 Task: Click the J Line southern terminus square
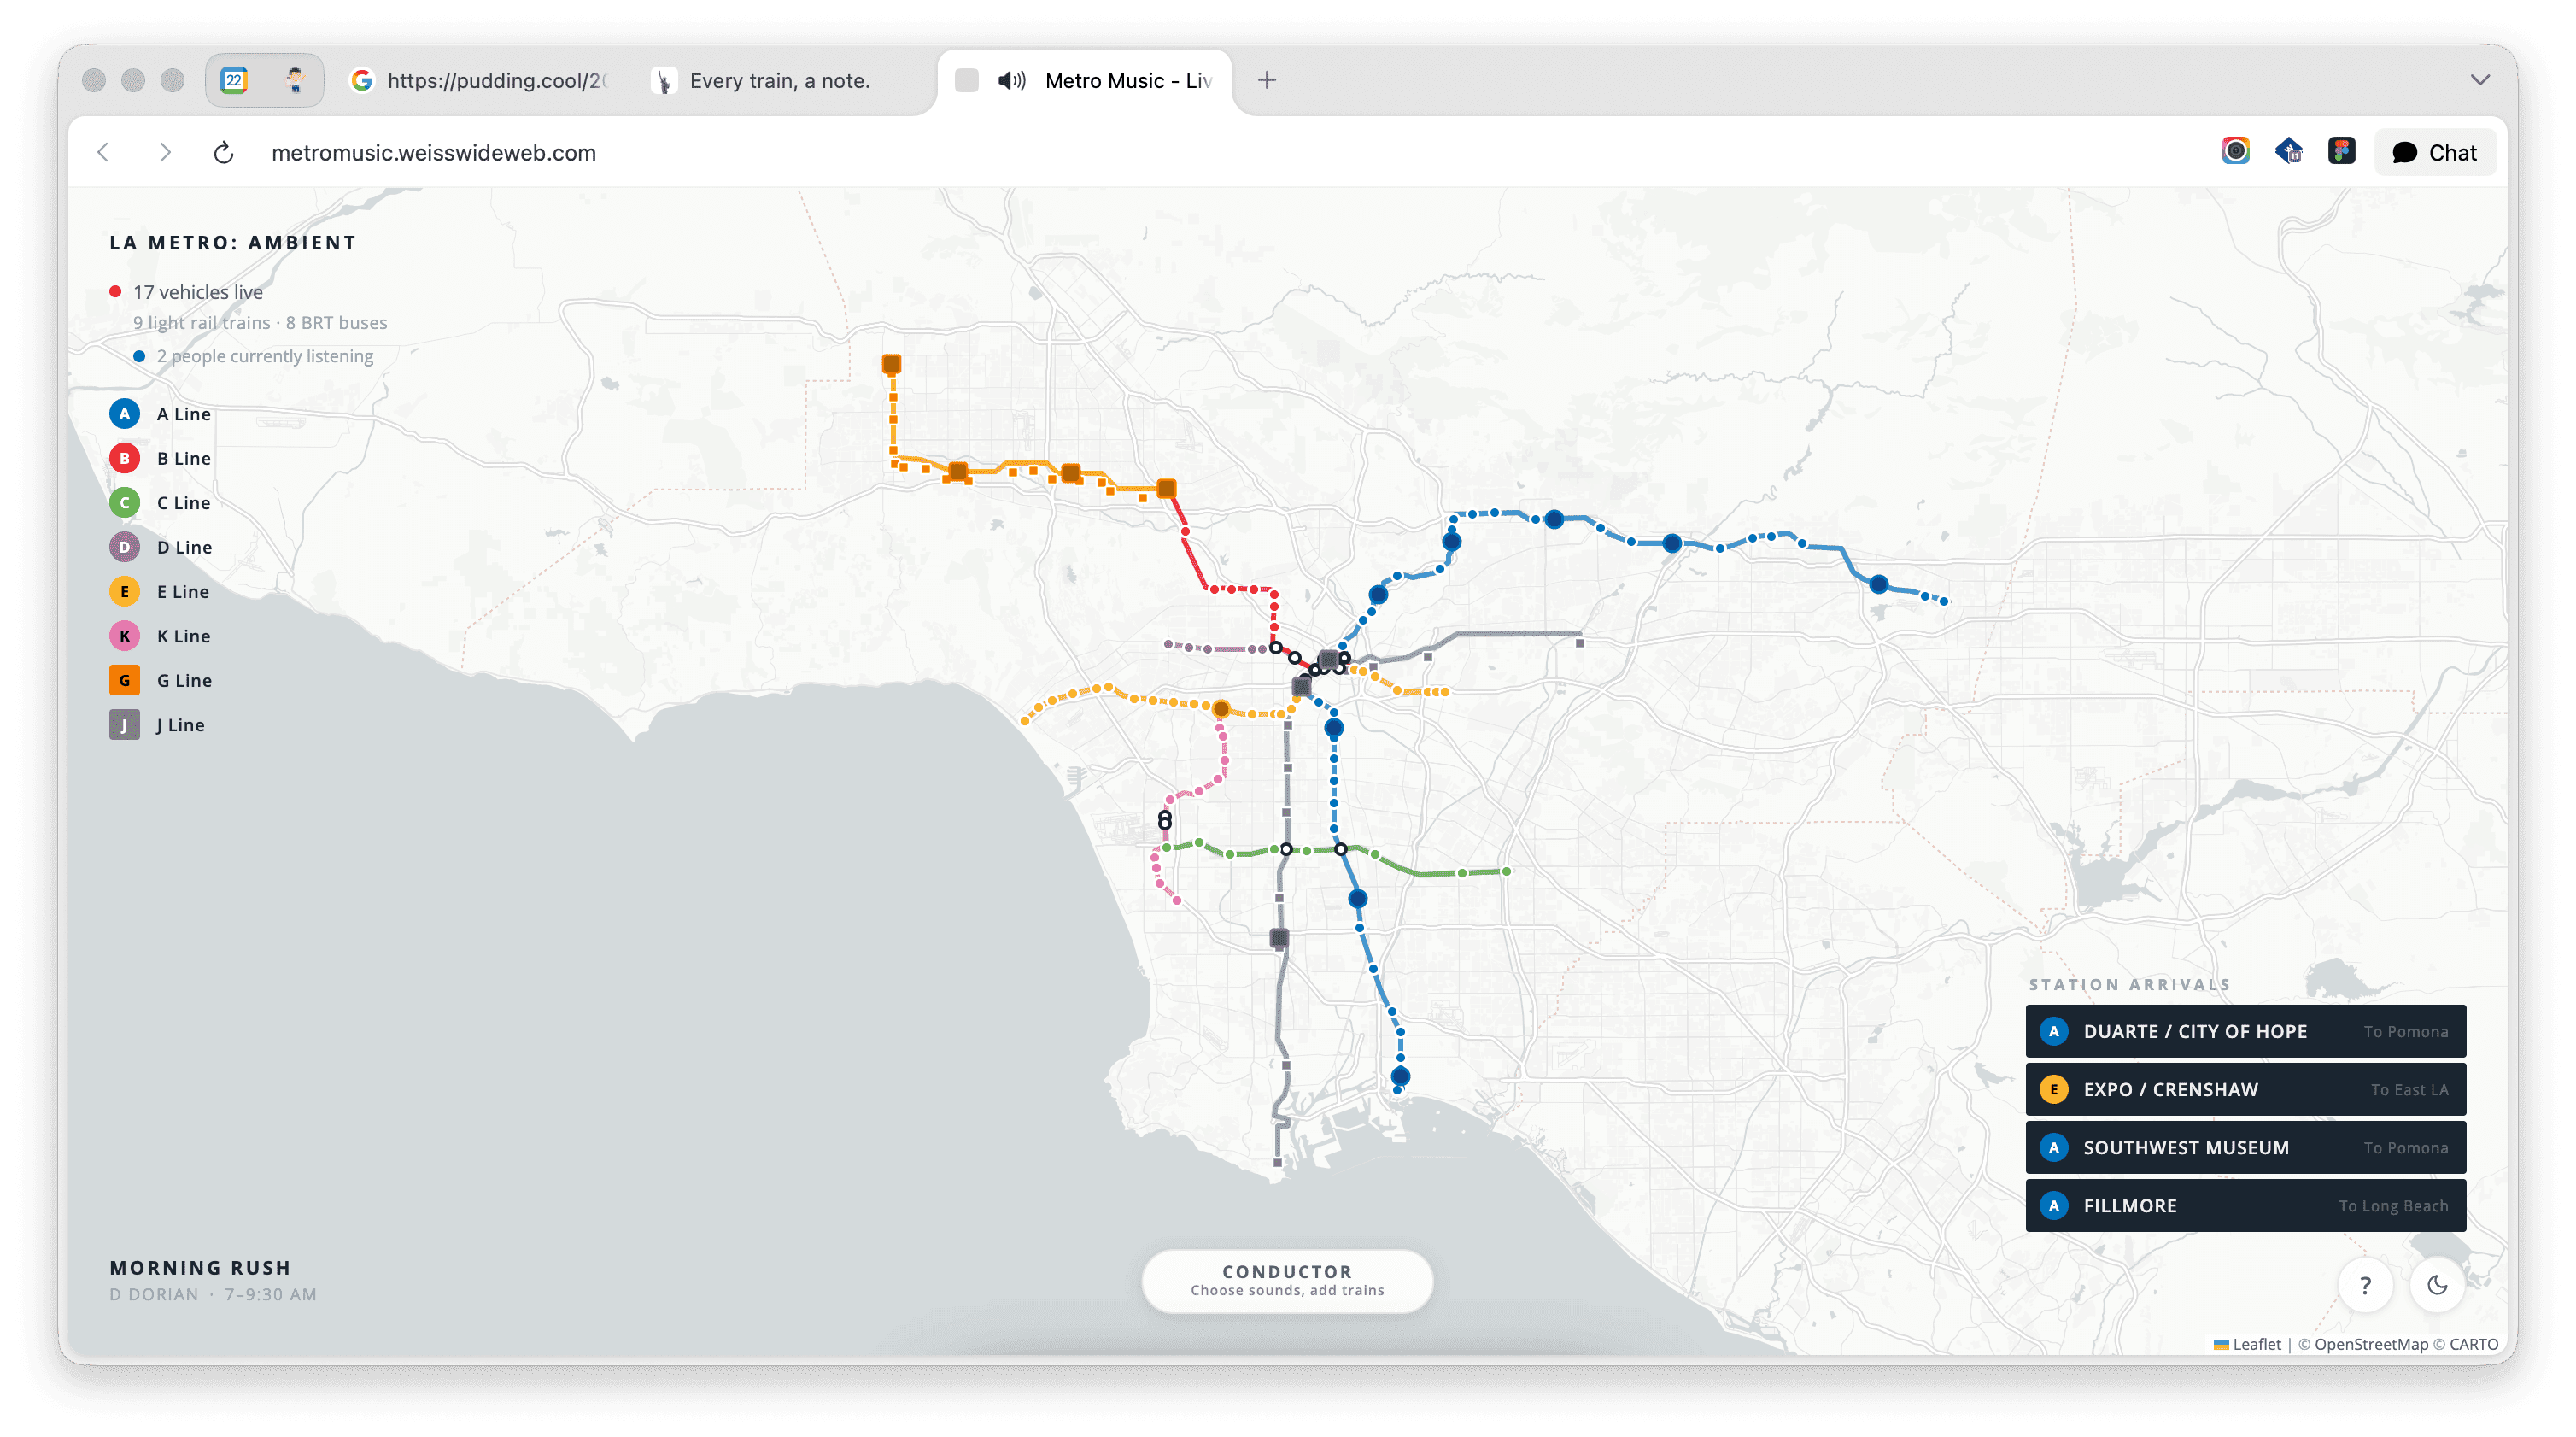[x=1277, y=1163]
